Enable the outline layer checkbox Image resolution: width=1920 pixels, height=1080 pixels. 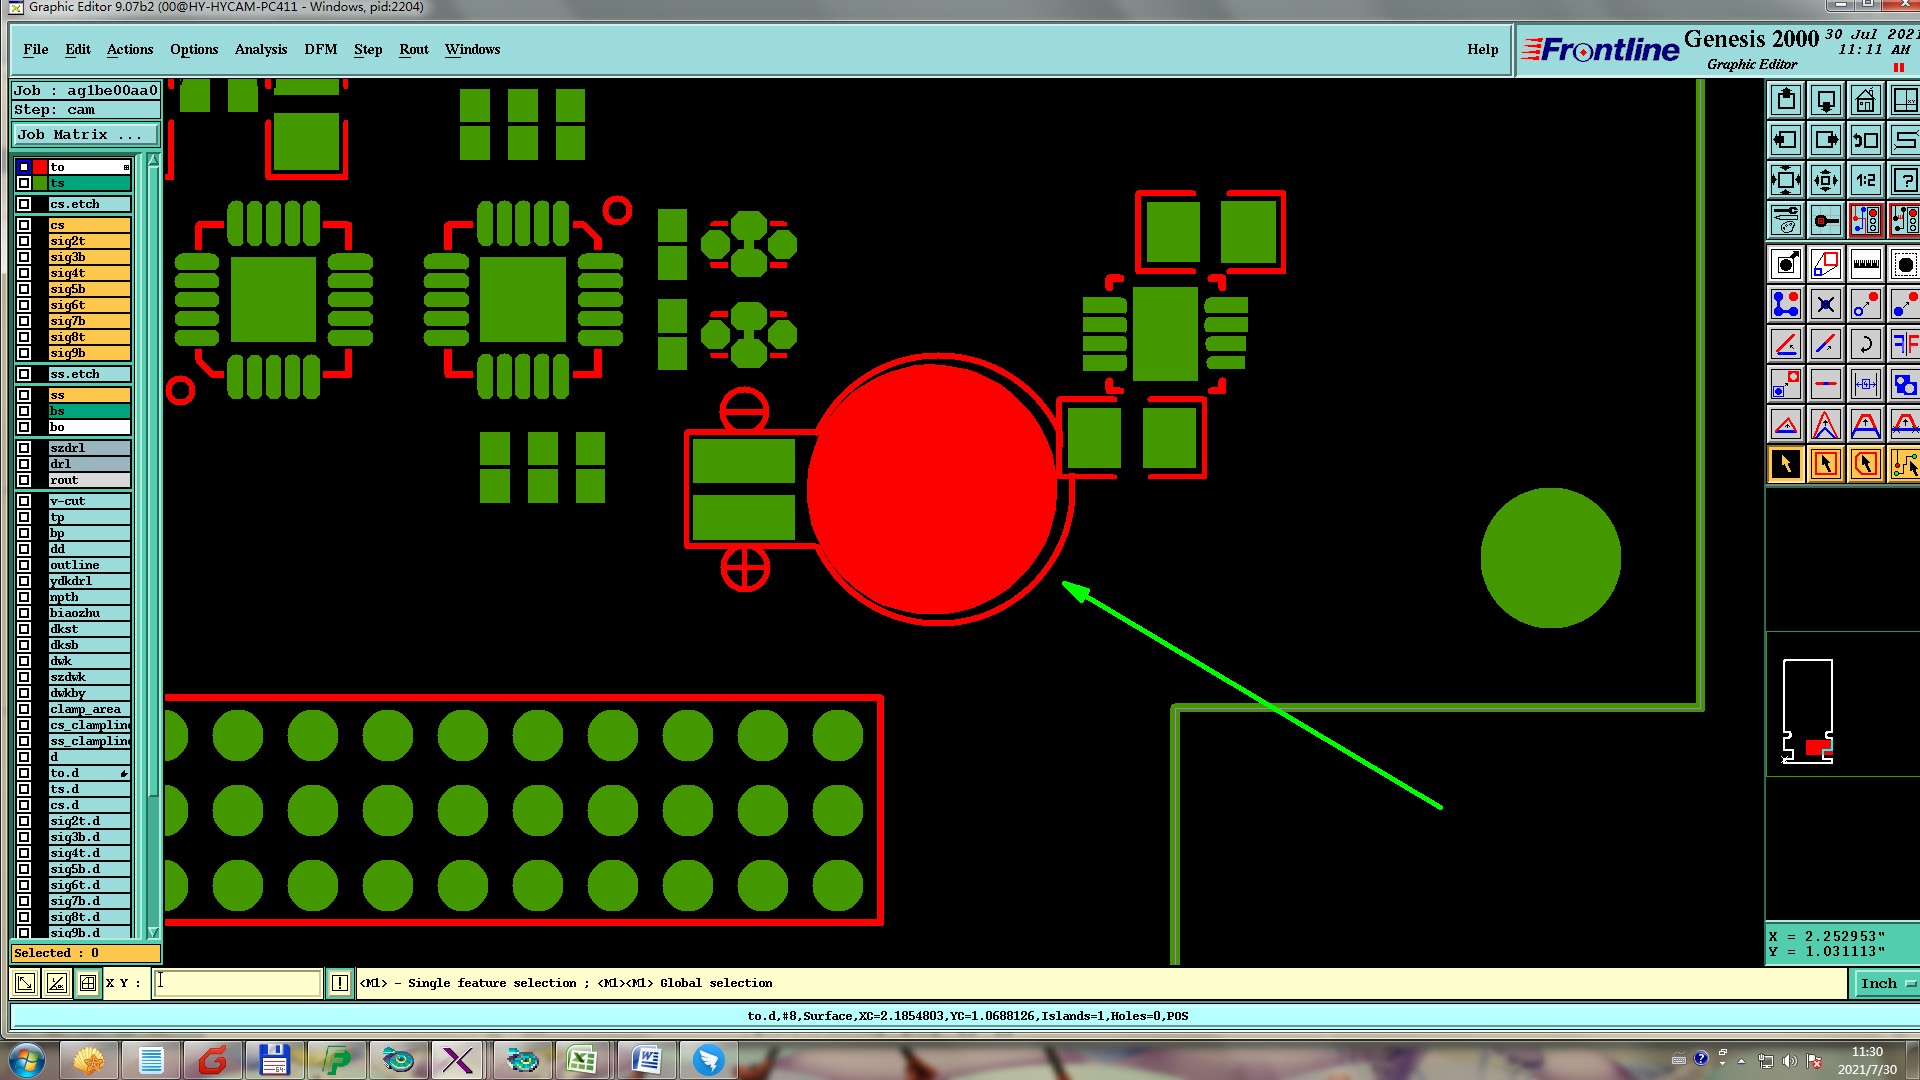[24, 565]
